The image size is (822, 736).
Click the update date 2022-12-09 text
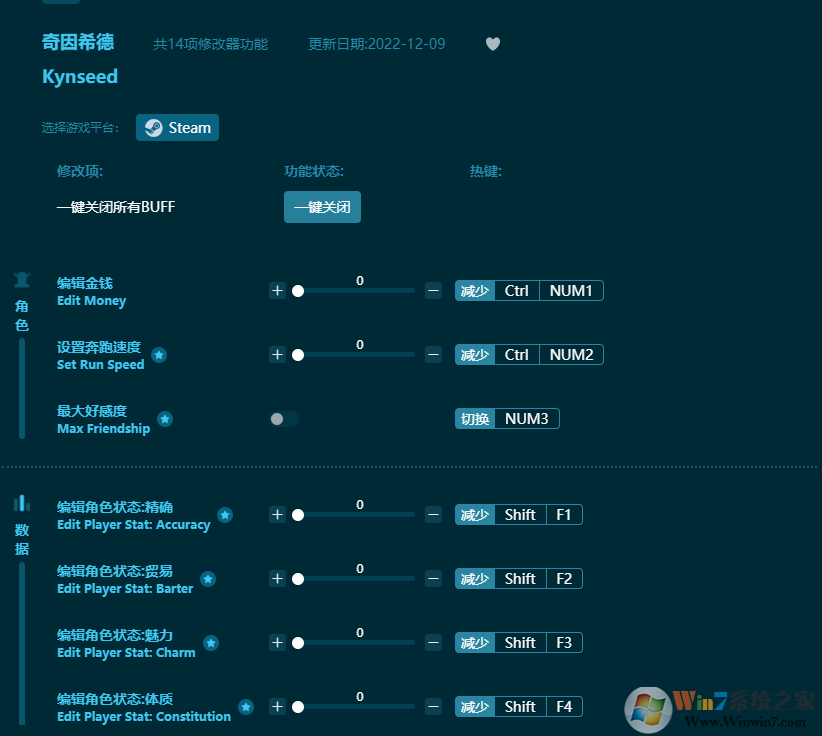point(376,44)
